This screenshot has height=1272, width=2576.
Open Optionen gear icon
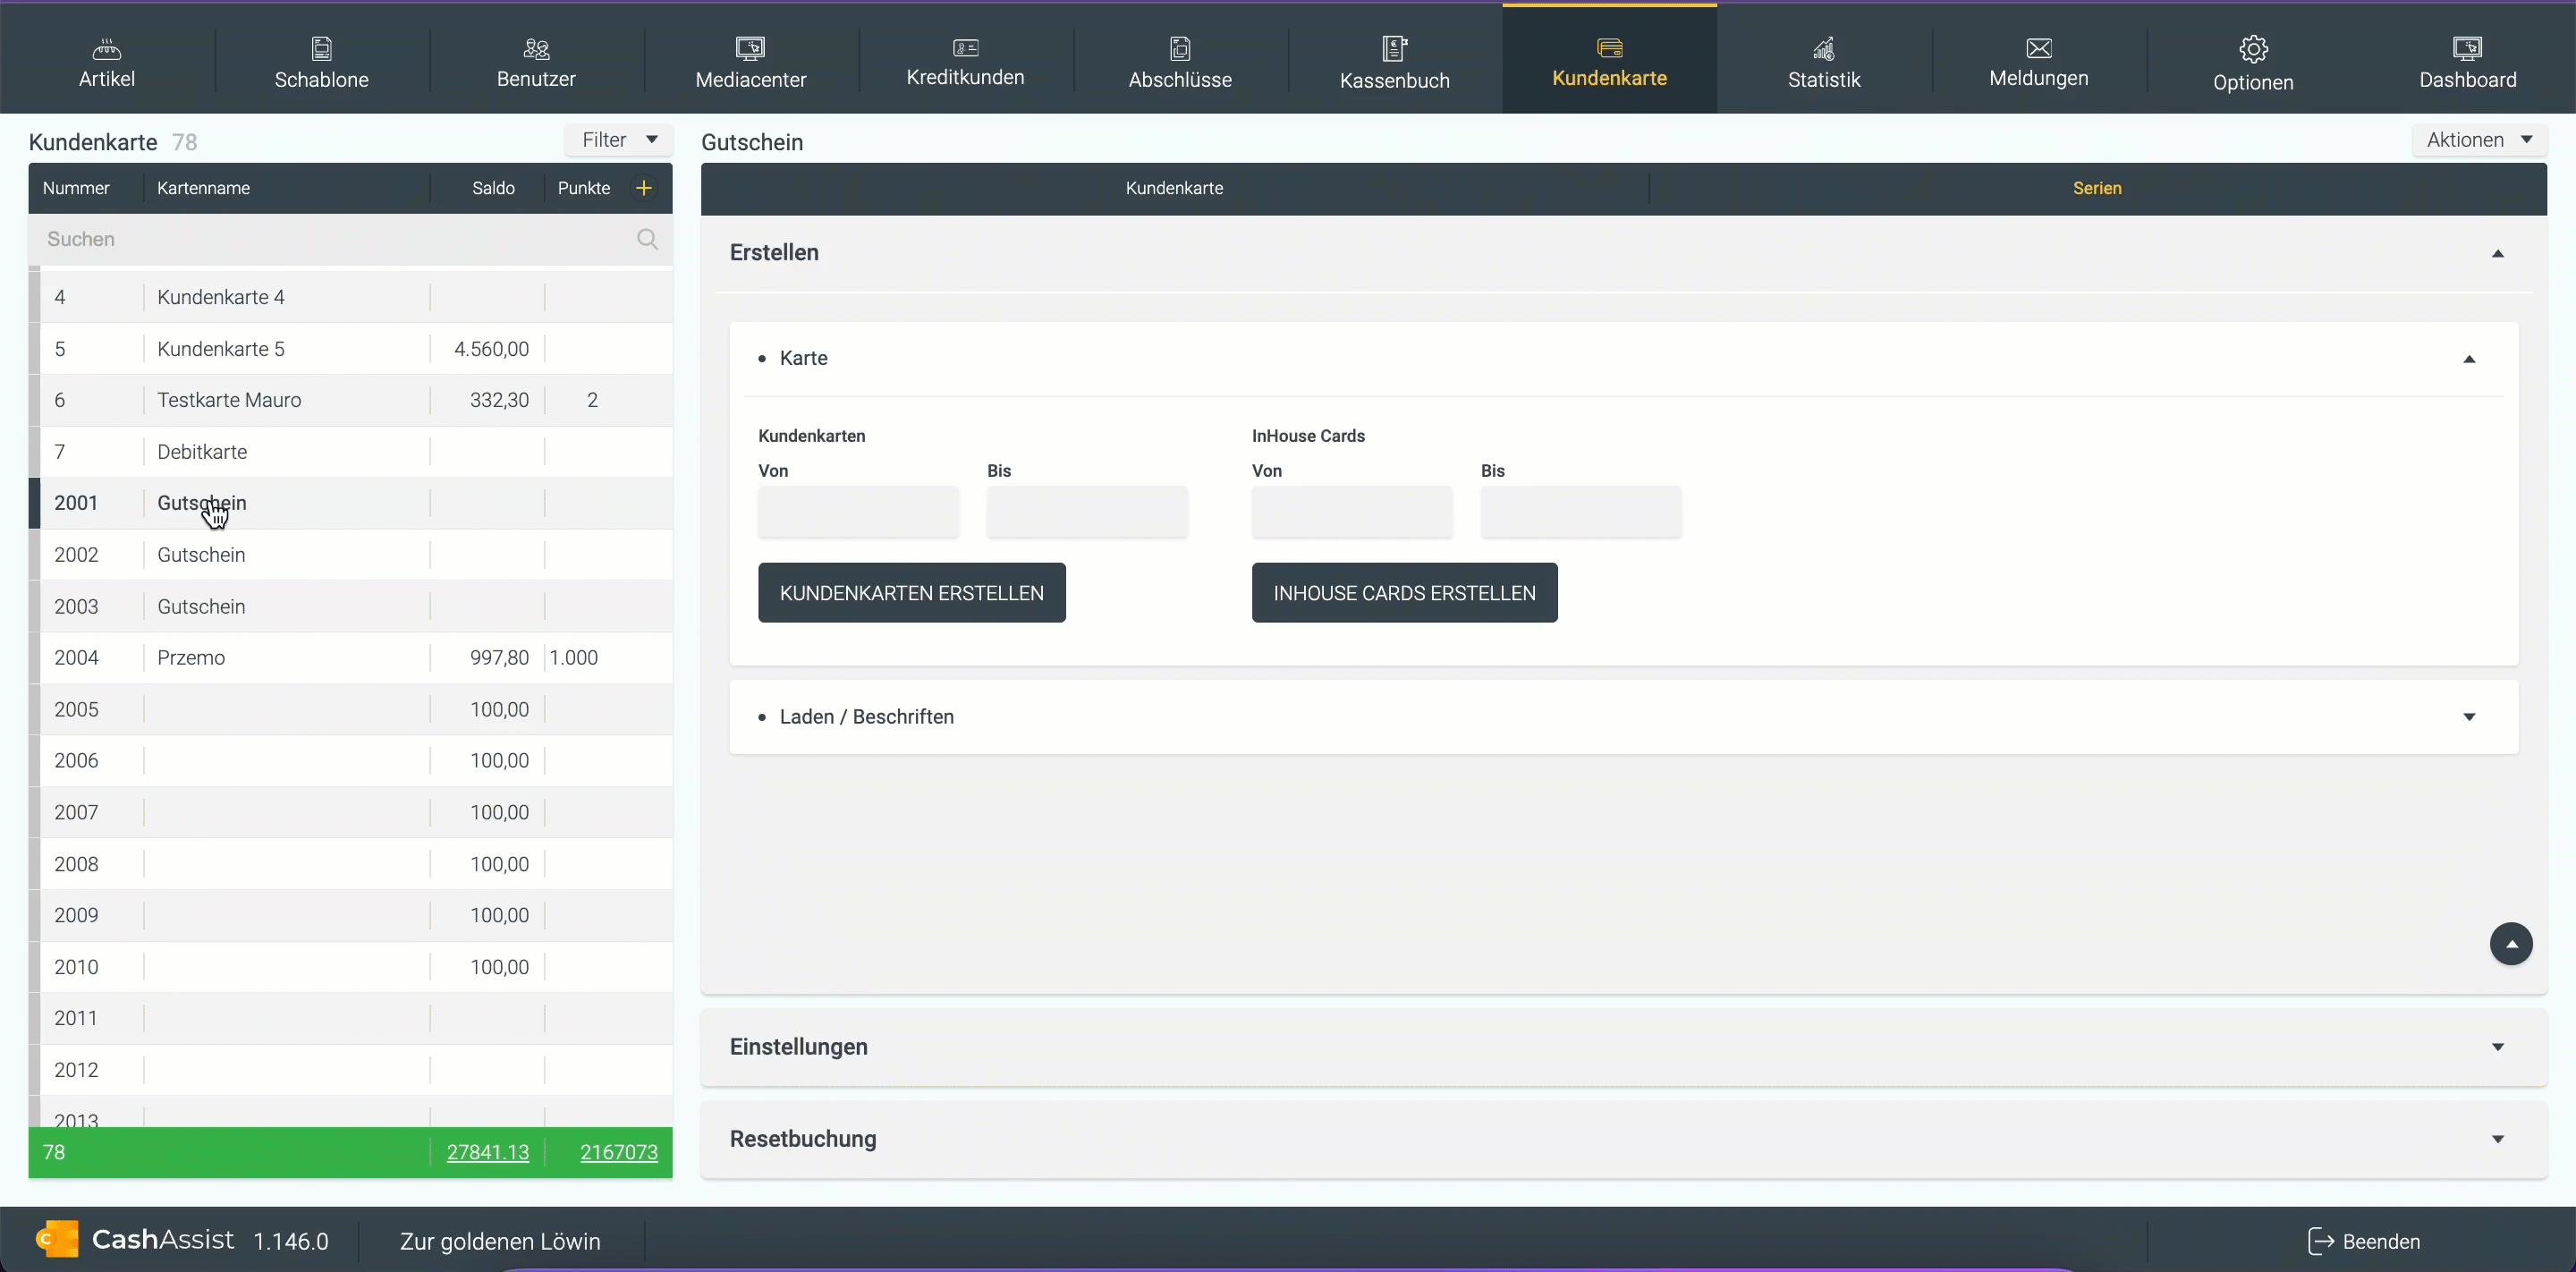click(2253, 48)
